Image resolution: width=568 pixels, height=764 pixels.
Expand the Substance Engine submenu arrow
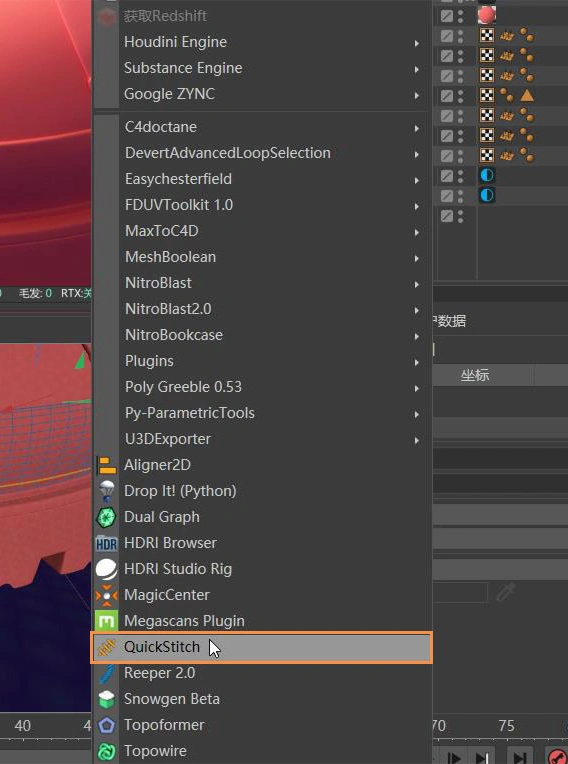click(417, 70)
